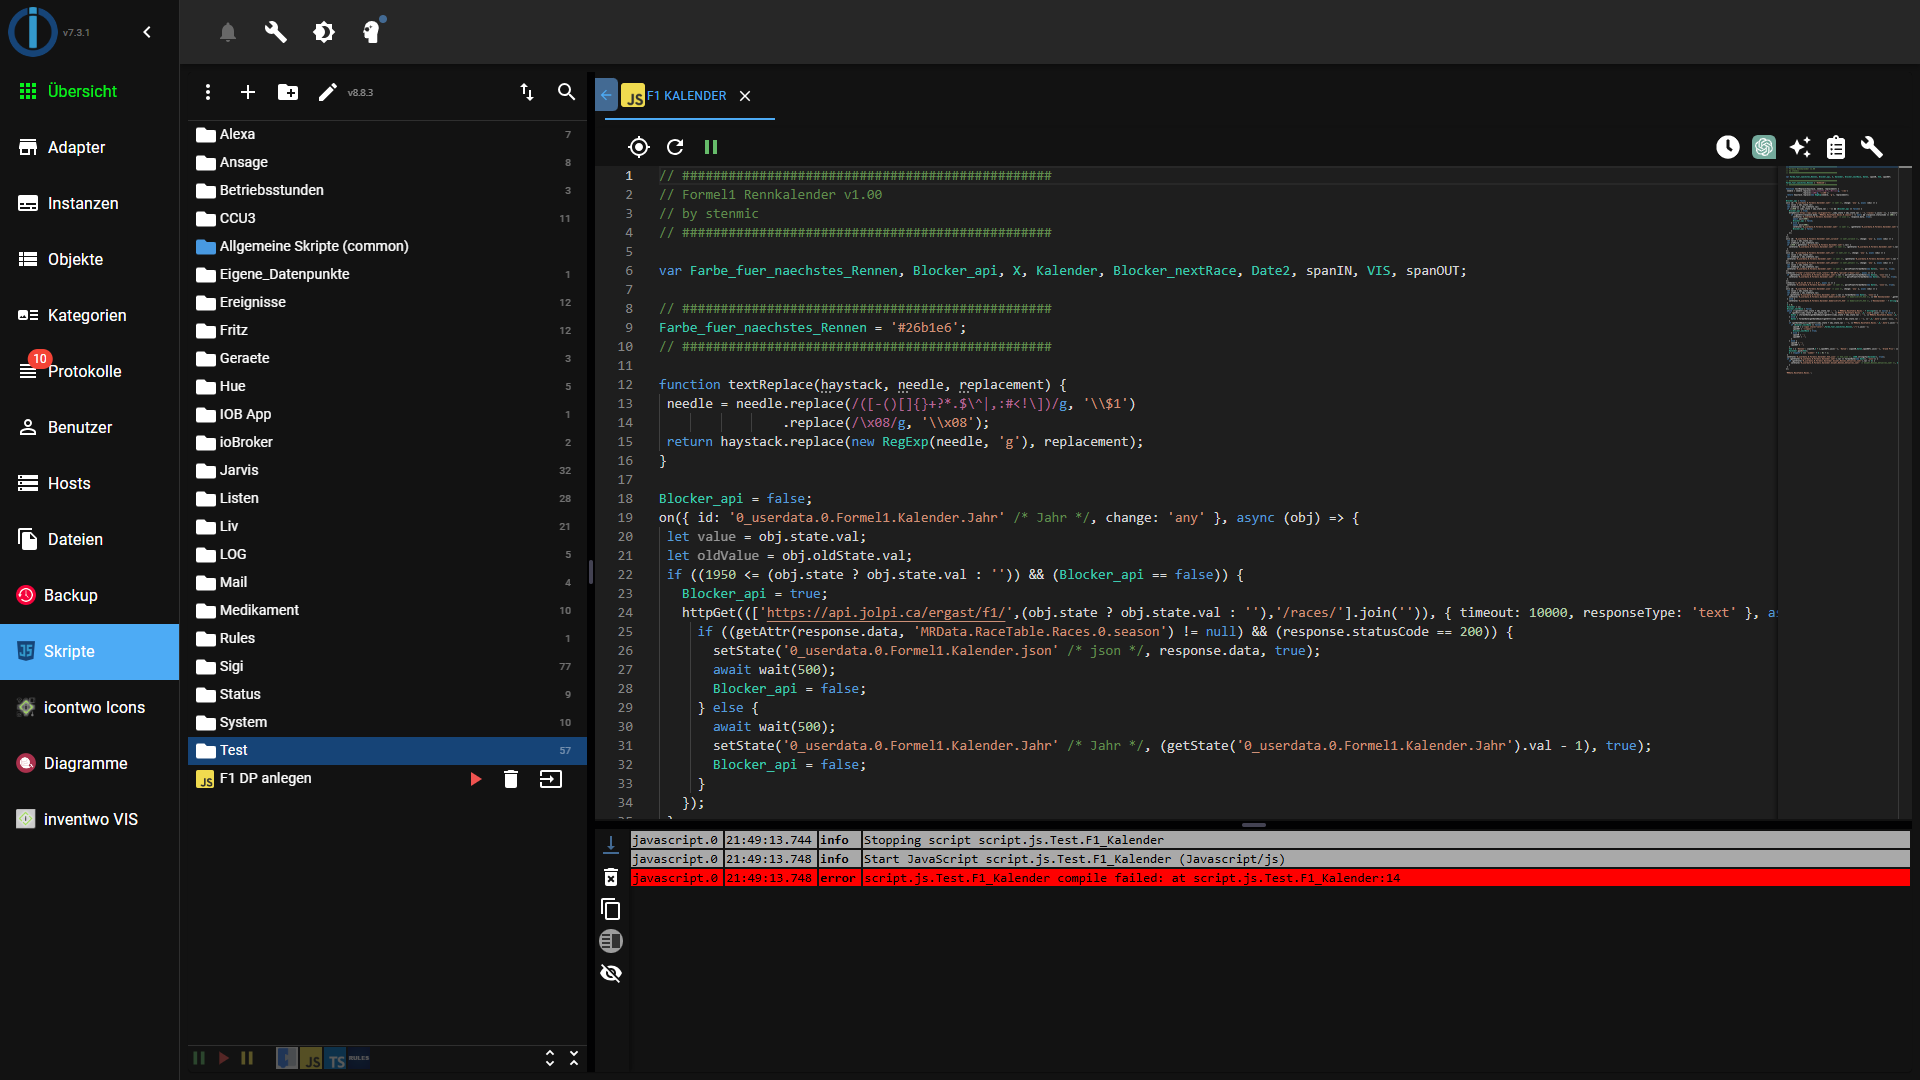This screenshot has height=1080, width=1920.
Task: Search scripts with the magnifier icon
Action: [x=566, y=92]
